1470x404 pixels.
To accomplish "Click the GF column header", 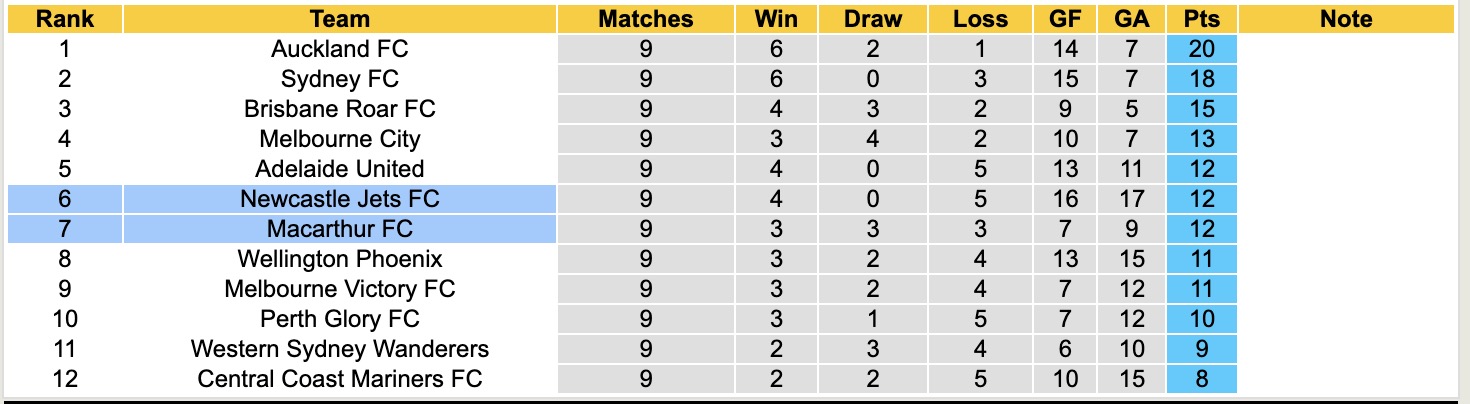I will 1065,19.
